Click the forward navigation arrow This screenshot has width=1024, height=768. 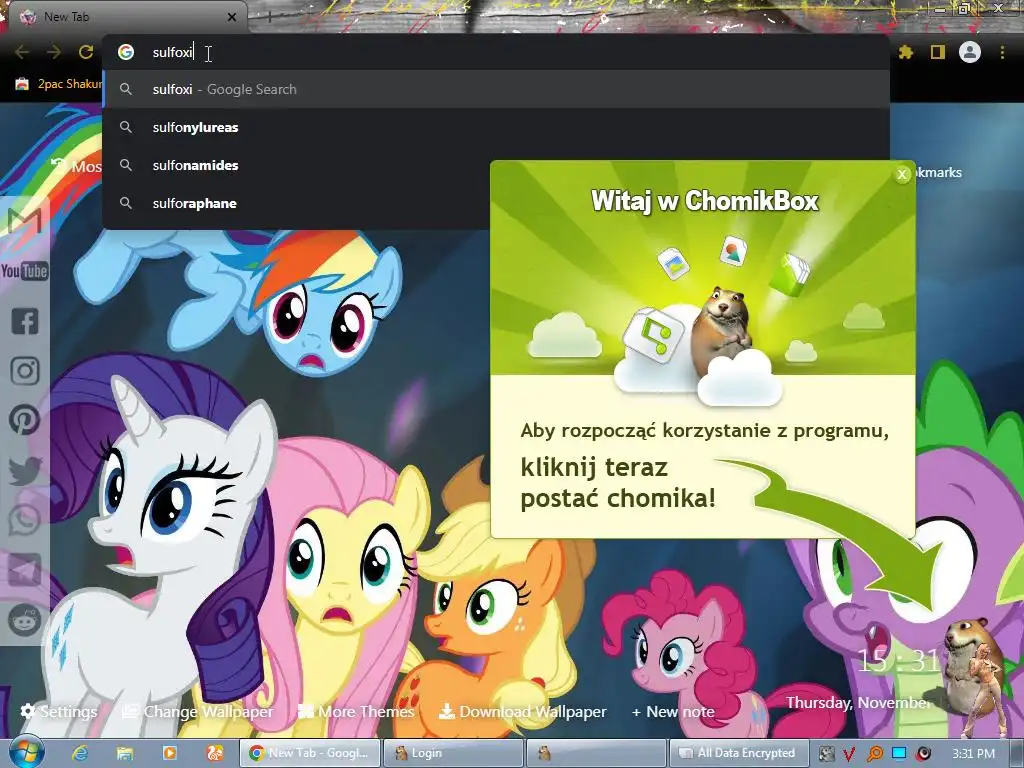(54, 52)
